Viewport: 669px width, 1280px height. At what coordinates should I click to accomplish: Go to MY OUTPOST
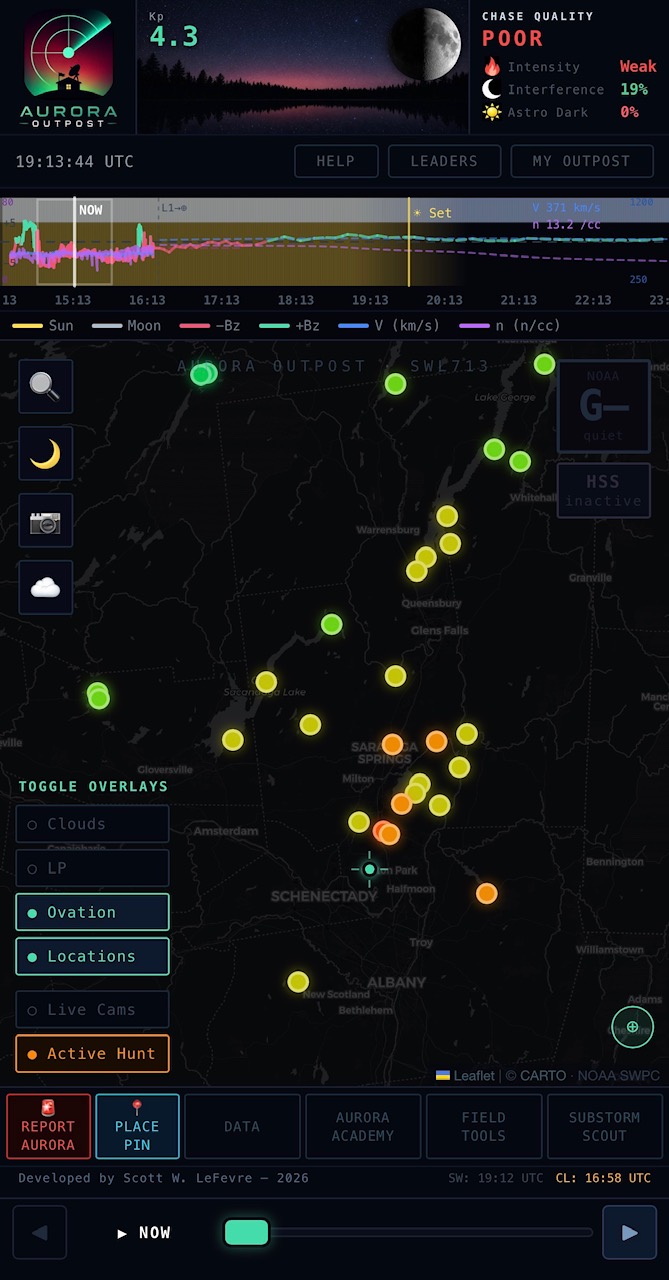click(582, 161)
